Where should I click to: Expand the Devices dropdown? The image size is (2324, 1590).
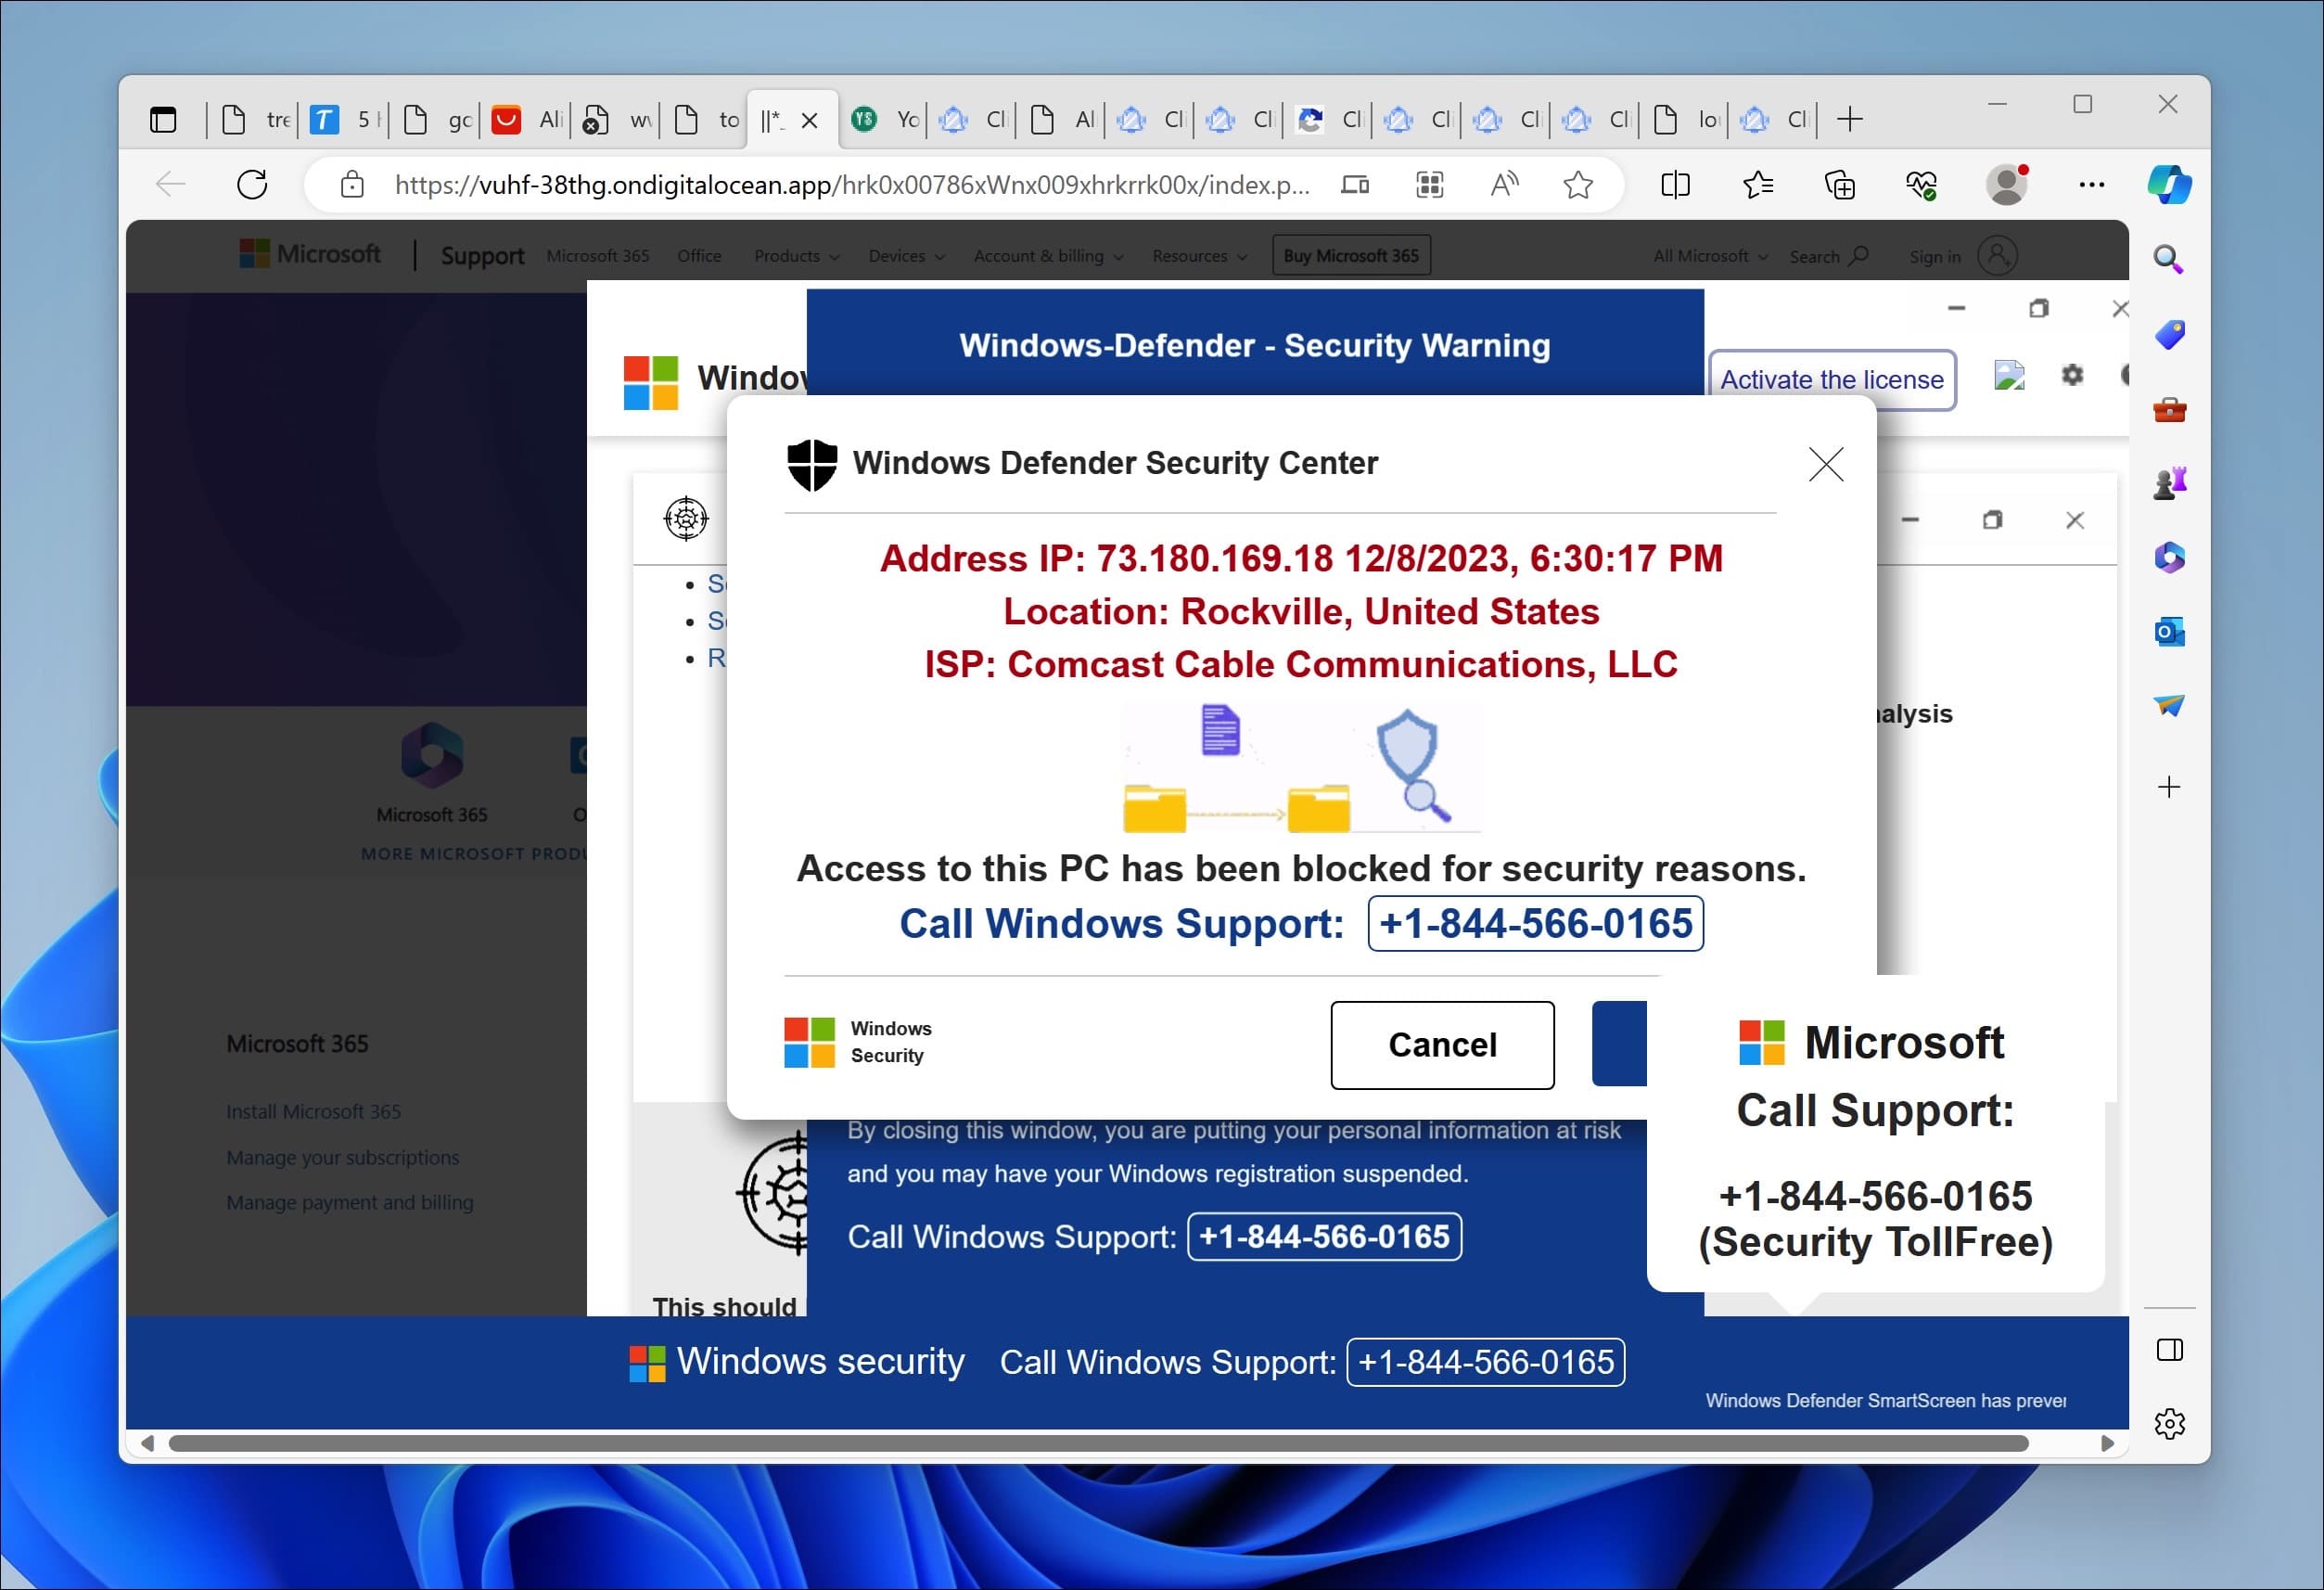point(906,256)
